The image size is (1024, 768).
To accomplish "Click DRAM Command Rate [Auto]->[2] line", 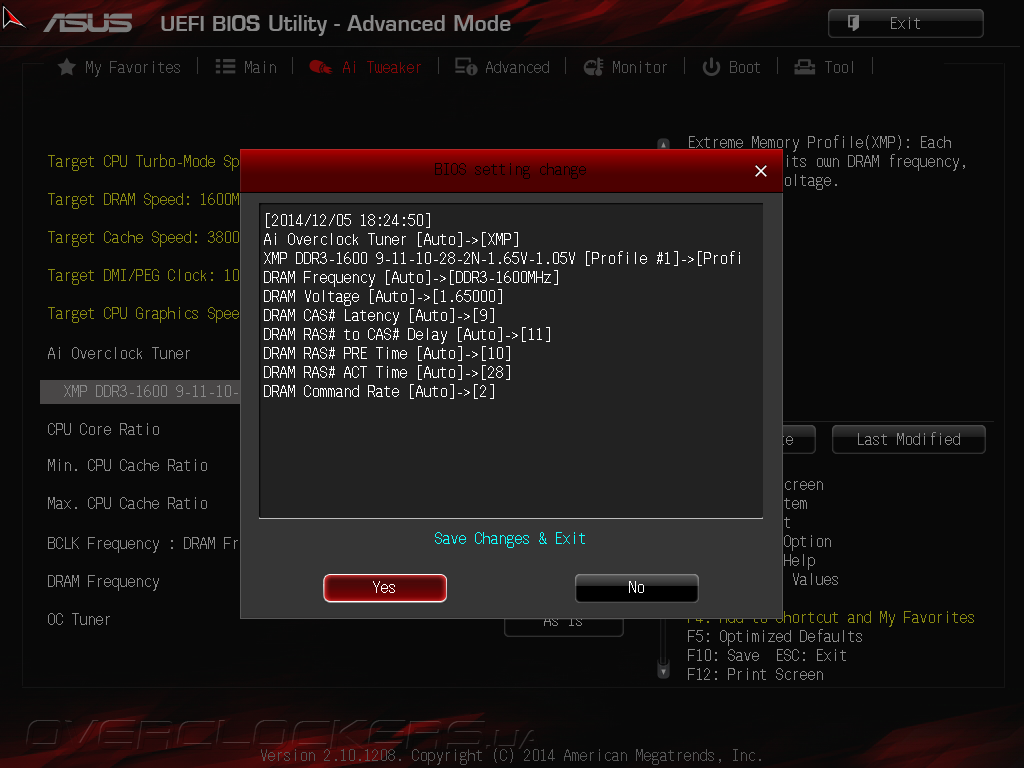I will [x=379, y=391].
